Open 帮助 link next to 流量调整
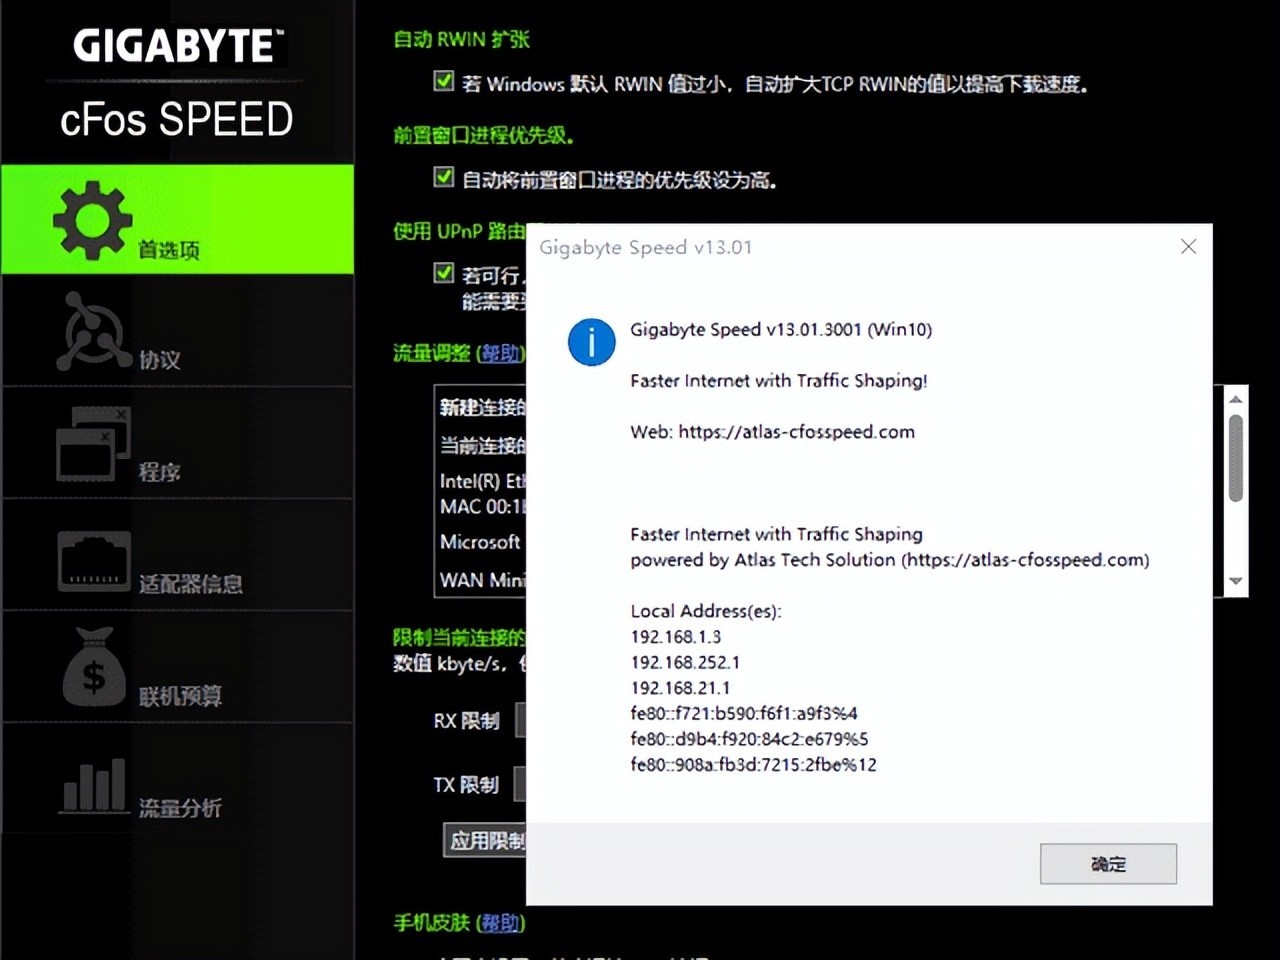Image resolution: width=1280 pixels, height=960 pixels. pos(501,353)
